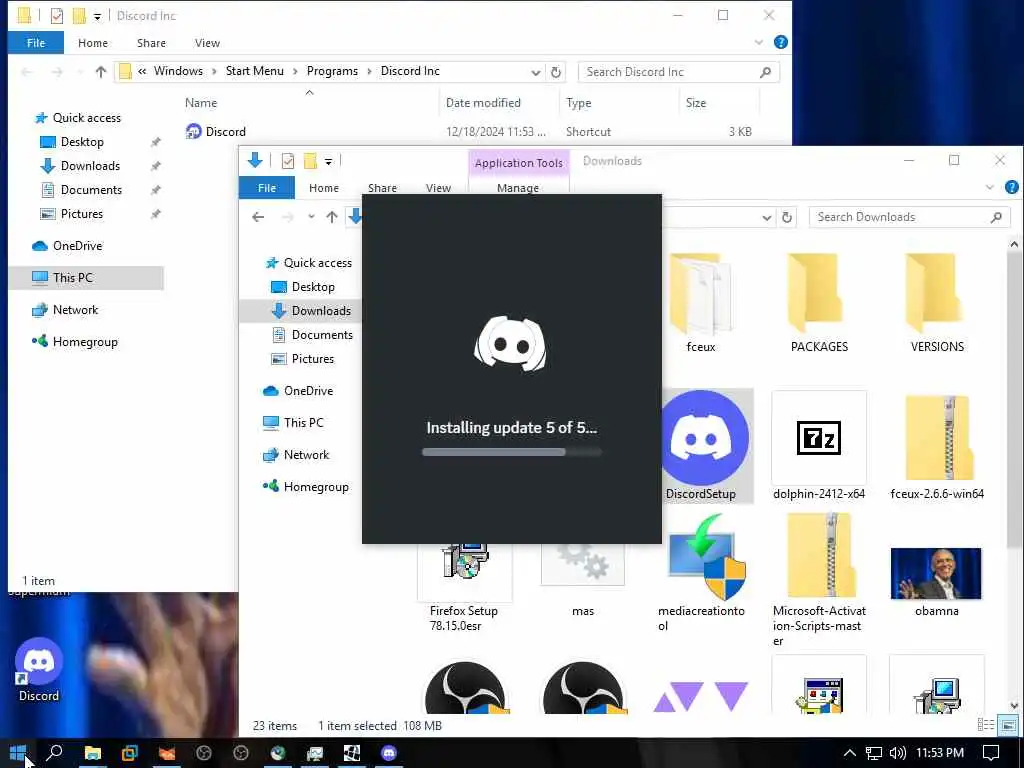Select the Firefox Setup 78.15.0esr installer
Viewport: 1024px width, 768px height.
[x=464, y=586]
